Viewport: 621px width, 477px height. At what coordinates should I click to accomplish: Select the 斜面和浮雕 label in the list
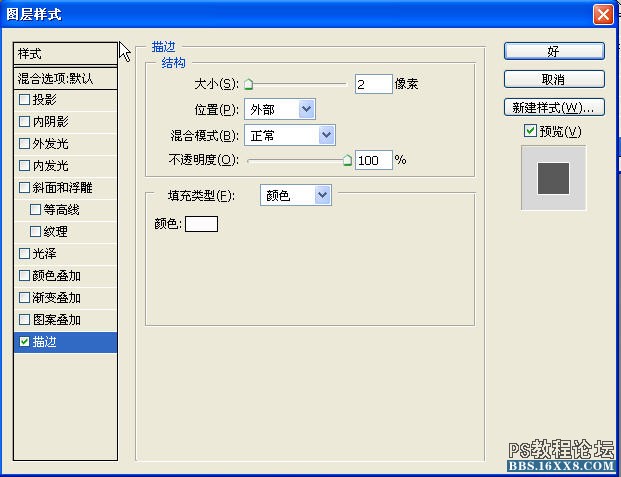(62, 187)
